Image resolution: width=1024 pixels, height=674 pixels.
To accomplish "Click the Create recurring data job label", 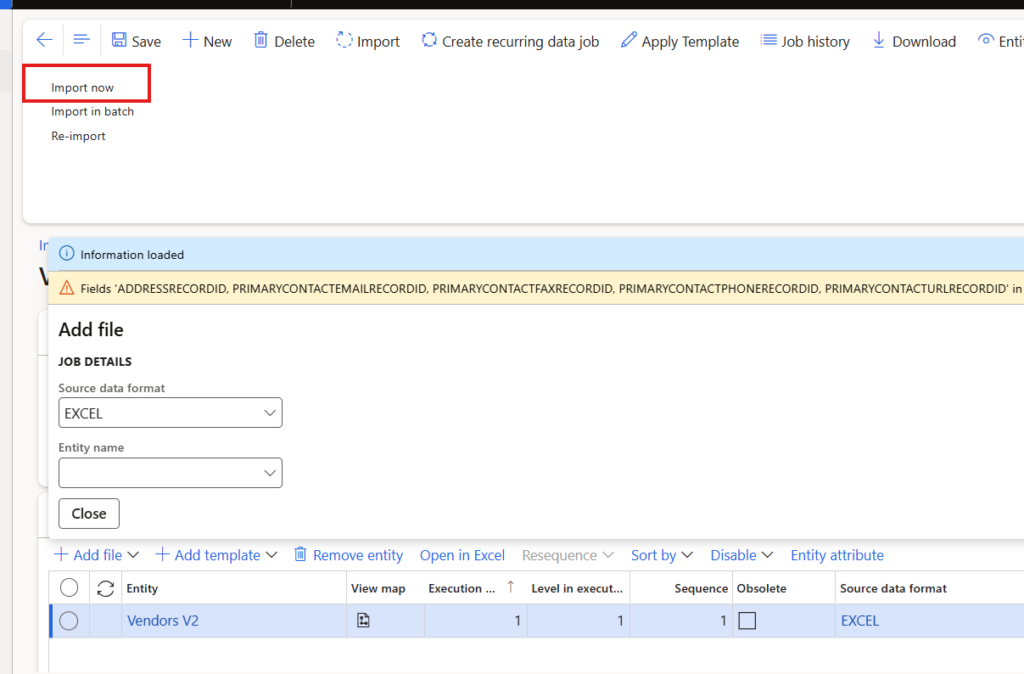I will pos(520,41).
